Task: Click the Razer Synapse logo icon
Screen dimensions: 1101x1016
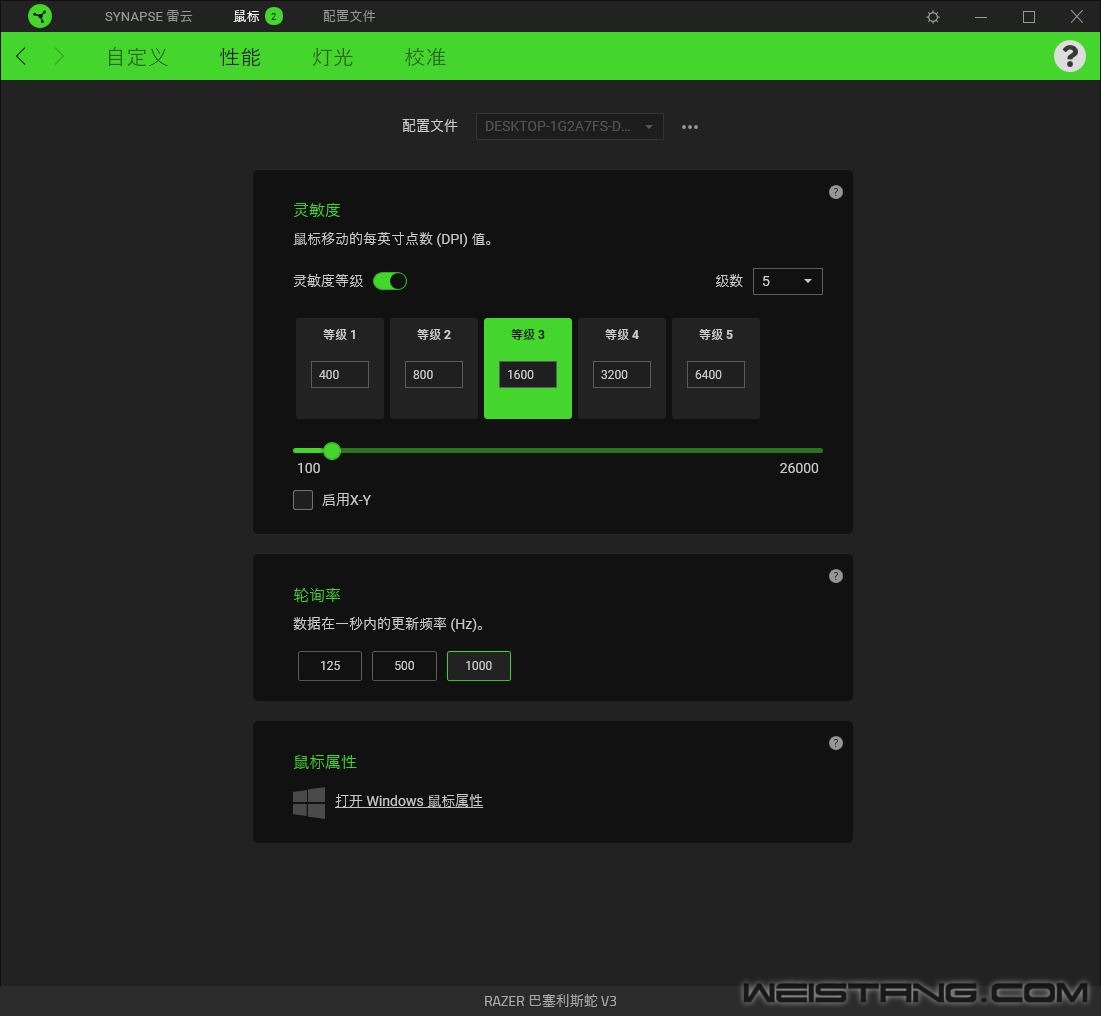Action: pyautogui.click(x=40, y=16)
